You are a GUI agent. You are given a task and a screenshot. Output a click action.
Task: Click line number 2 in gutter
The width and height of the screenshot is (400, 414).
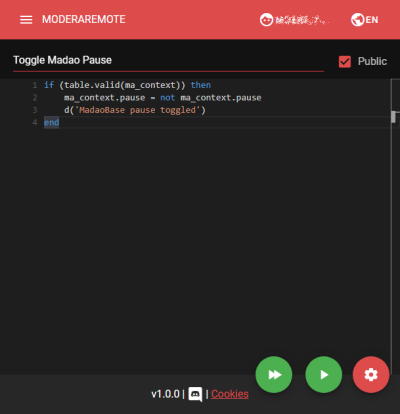(x=35, y=98)
